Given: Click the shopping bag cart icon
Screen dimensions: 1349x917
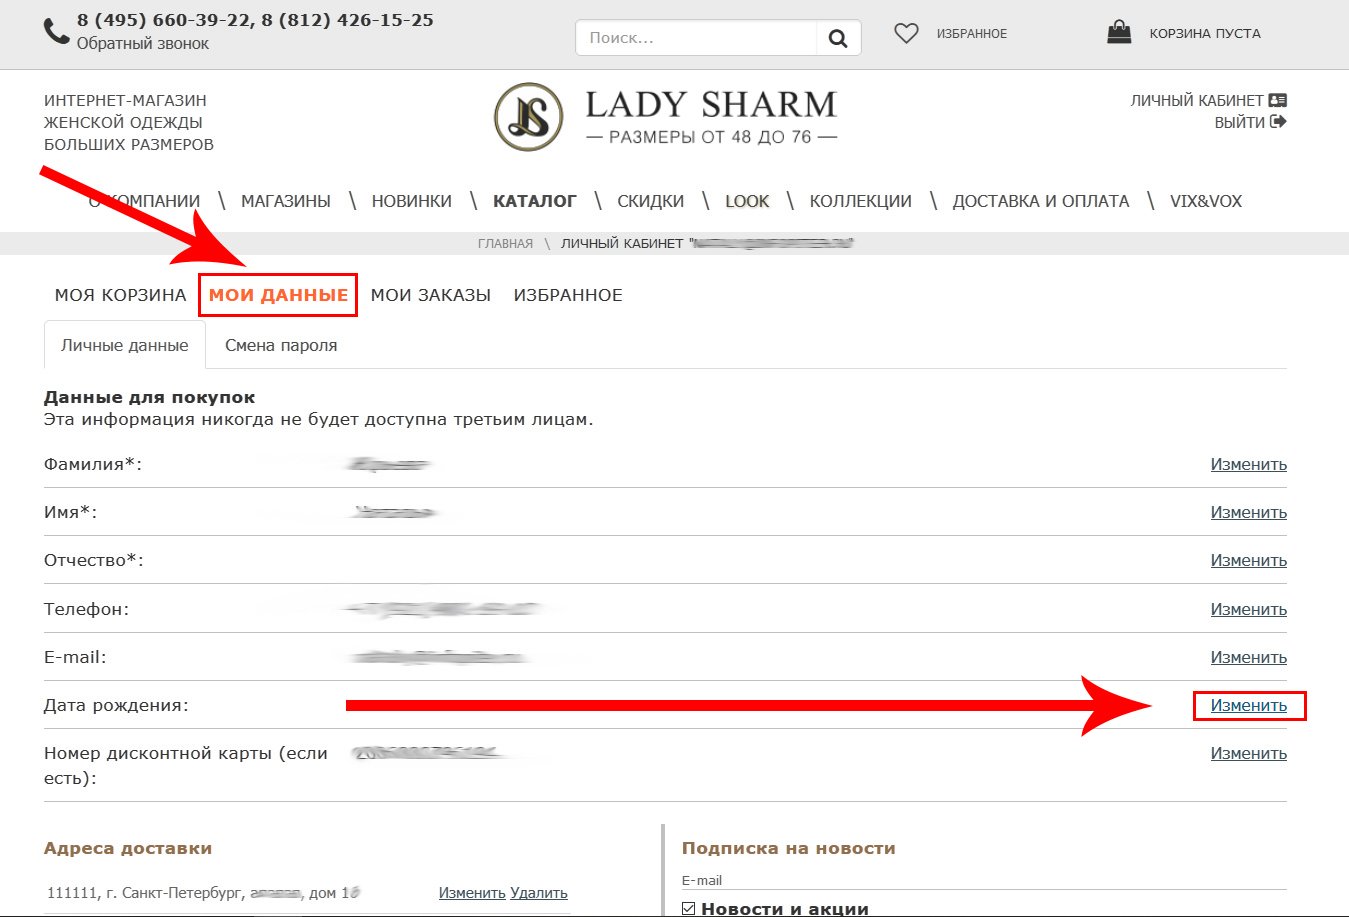Looking at the screenshot, I should click(x=1119, y=33).
